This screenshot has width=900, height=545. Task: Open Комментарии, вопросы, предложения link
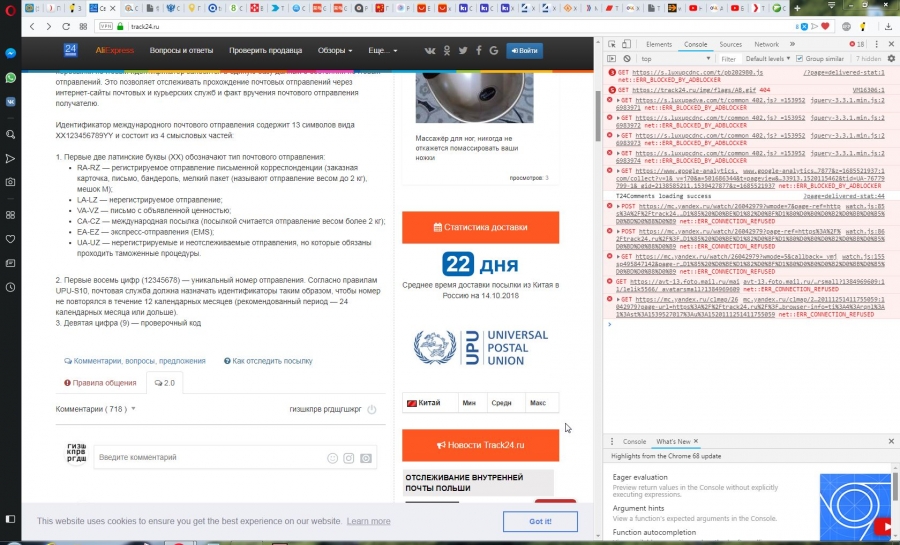(135, 361)
